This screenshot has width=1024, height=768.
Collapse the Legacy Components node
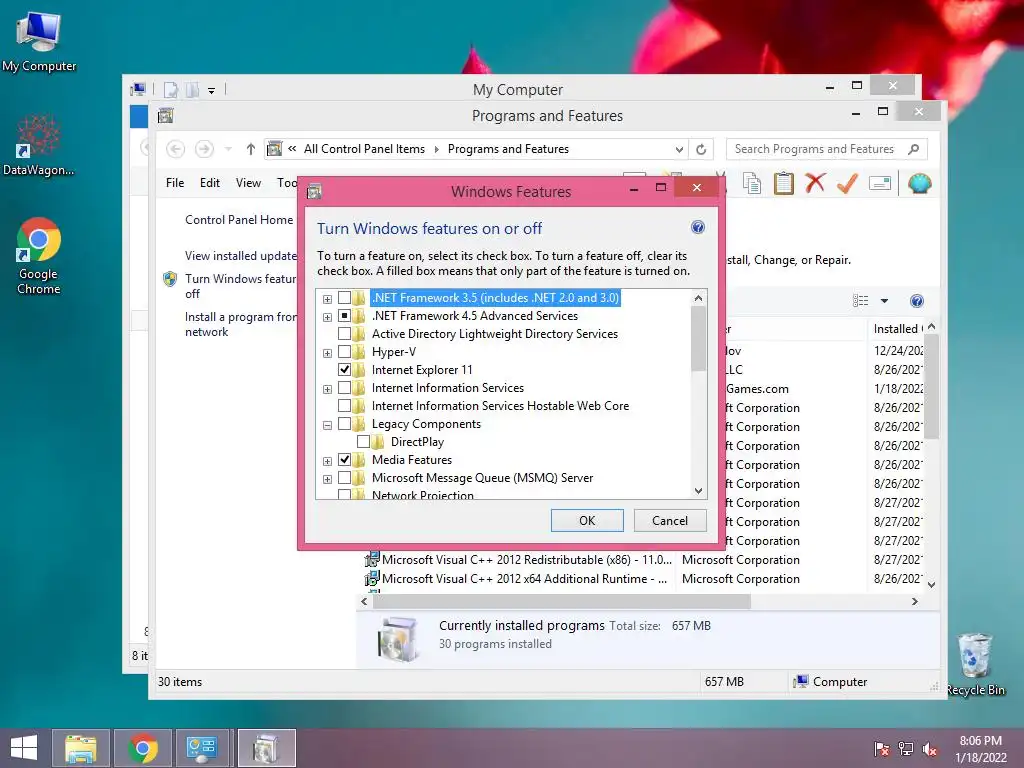[327, 425]
